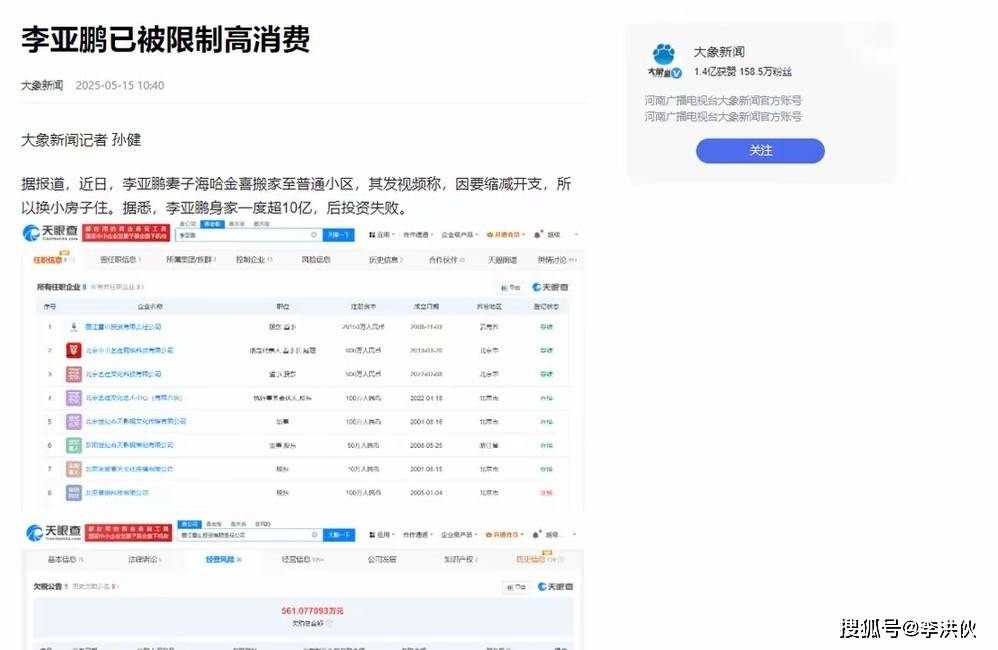This screenshot has height=650, width=998.
Task: Switch to the 曾任职信息 tab
Action: pos(120,260)
